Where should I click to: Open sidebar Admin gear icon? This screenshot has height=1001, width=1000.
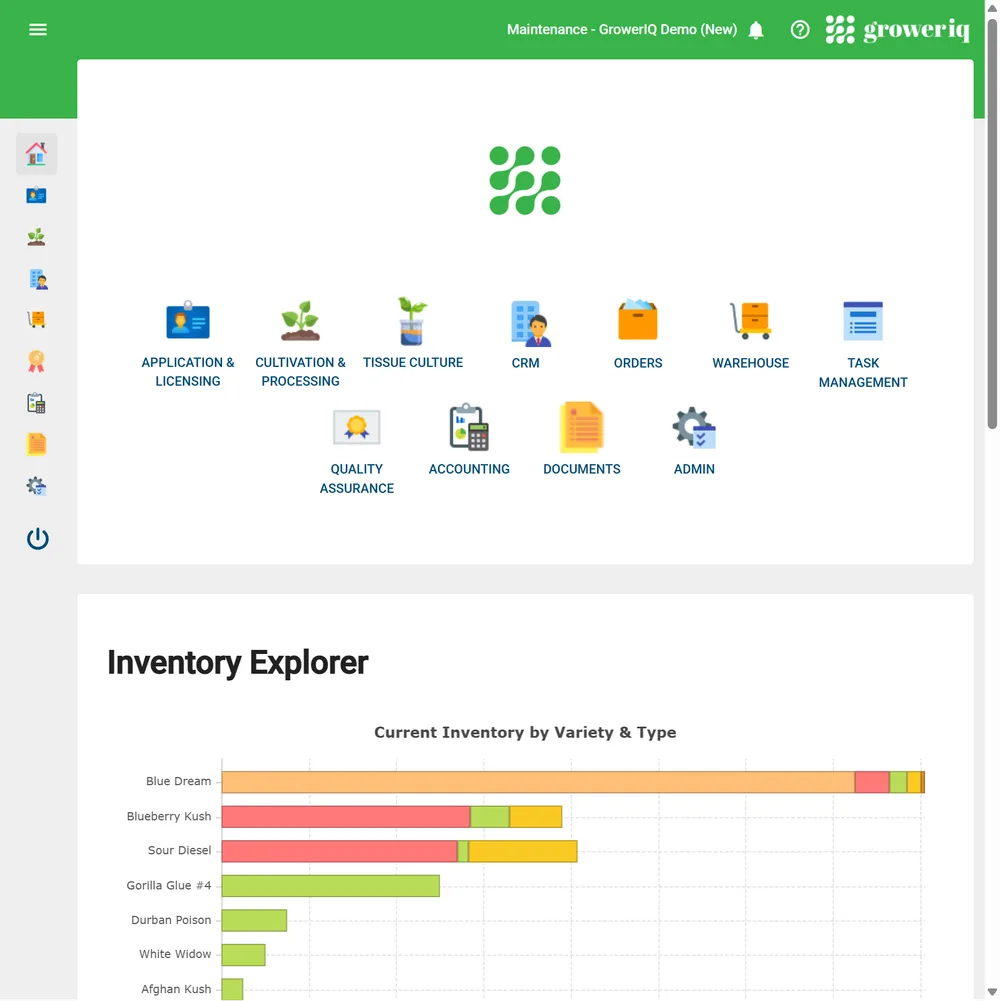point(36,486)
